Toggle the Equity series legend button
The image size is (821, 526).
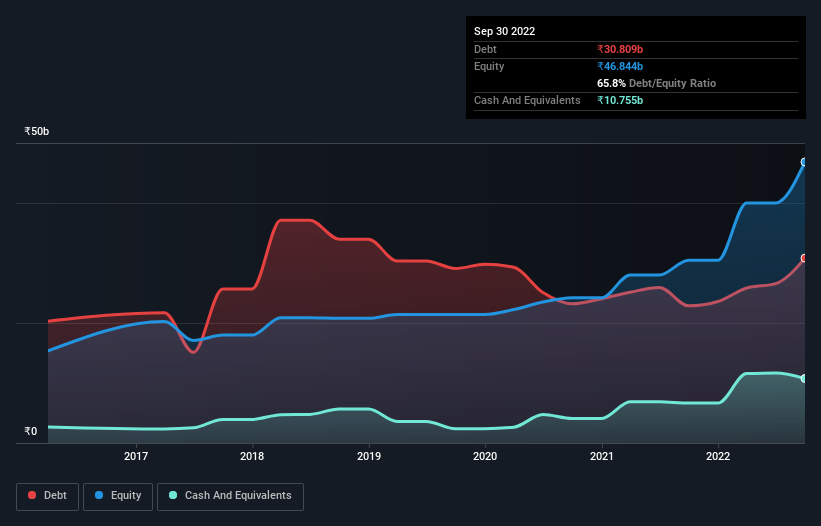[x=118, y=496]
